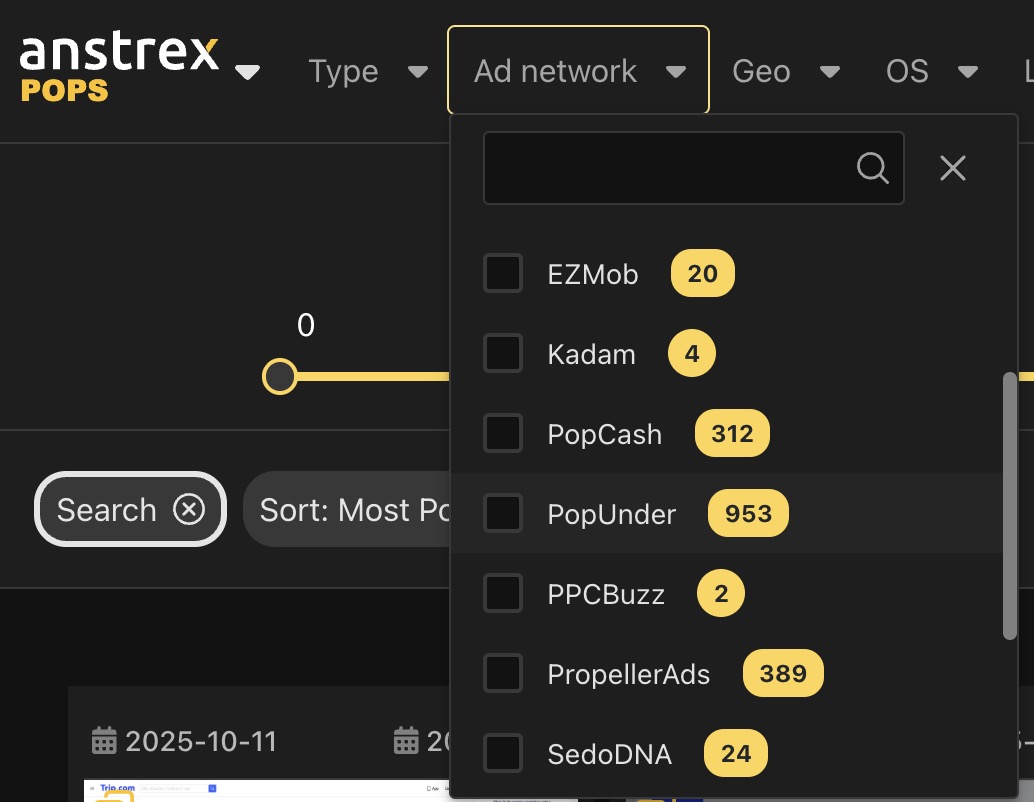Open the Geo filter dropdown
Image resolution: width=1034 pixels, height=802 pixels.
coord(785,71)
